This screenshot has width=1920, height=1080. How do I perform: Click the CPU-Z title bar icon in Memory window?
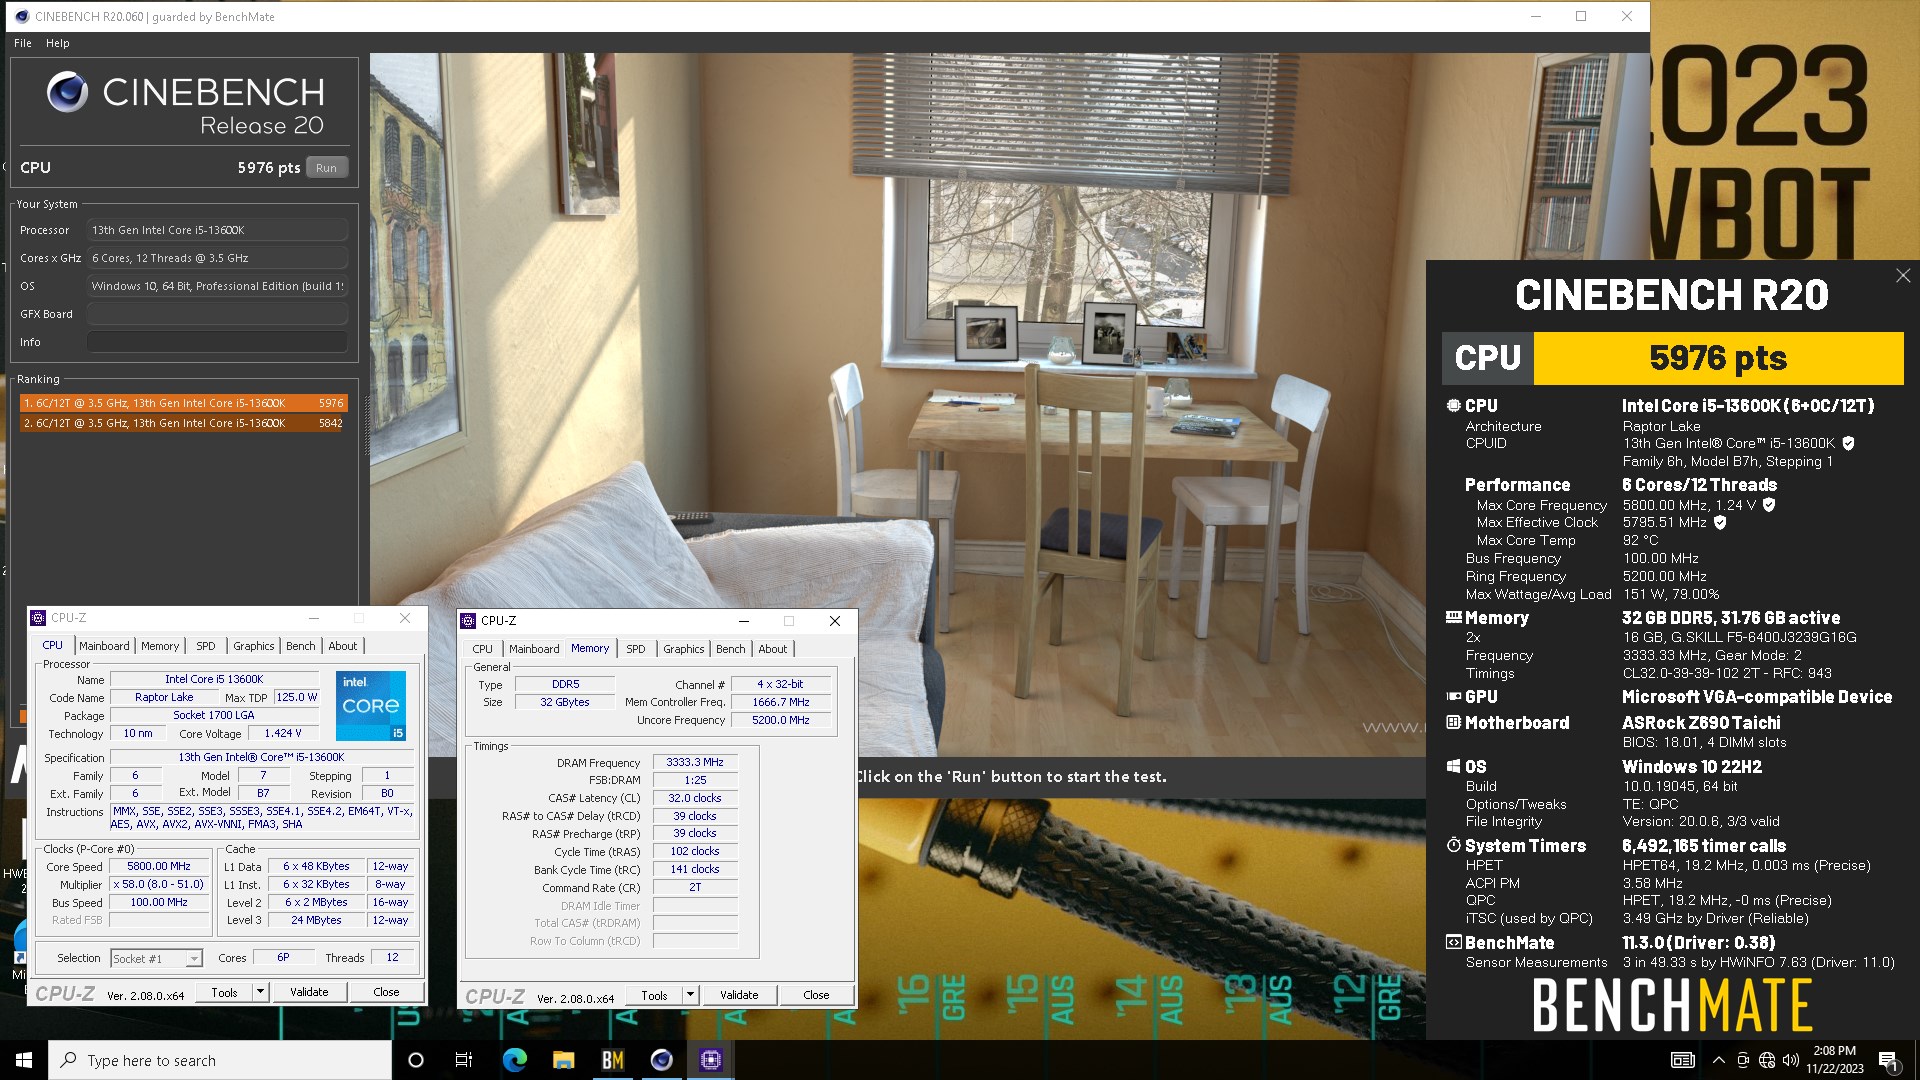coord(468,621)
